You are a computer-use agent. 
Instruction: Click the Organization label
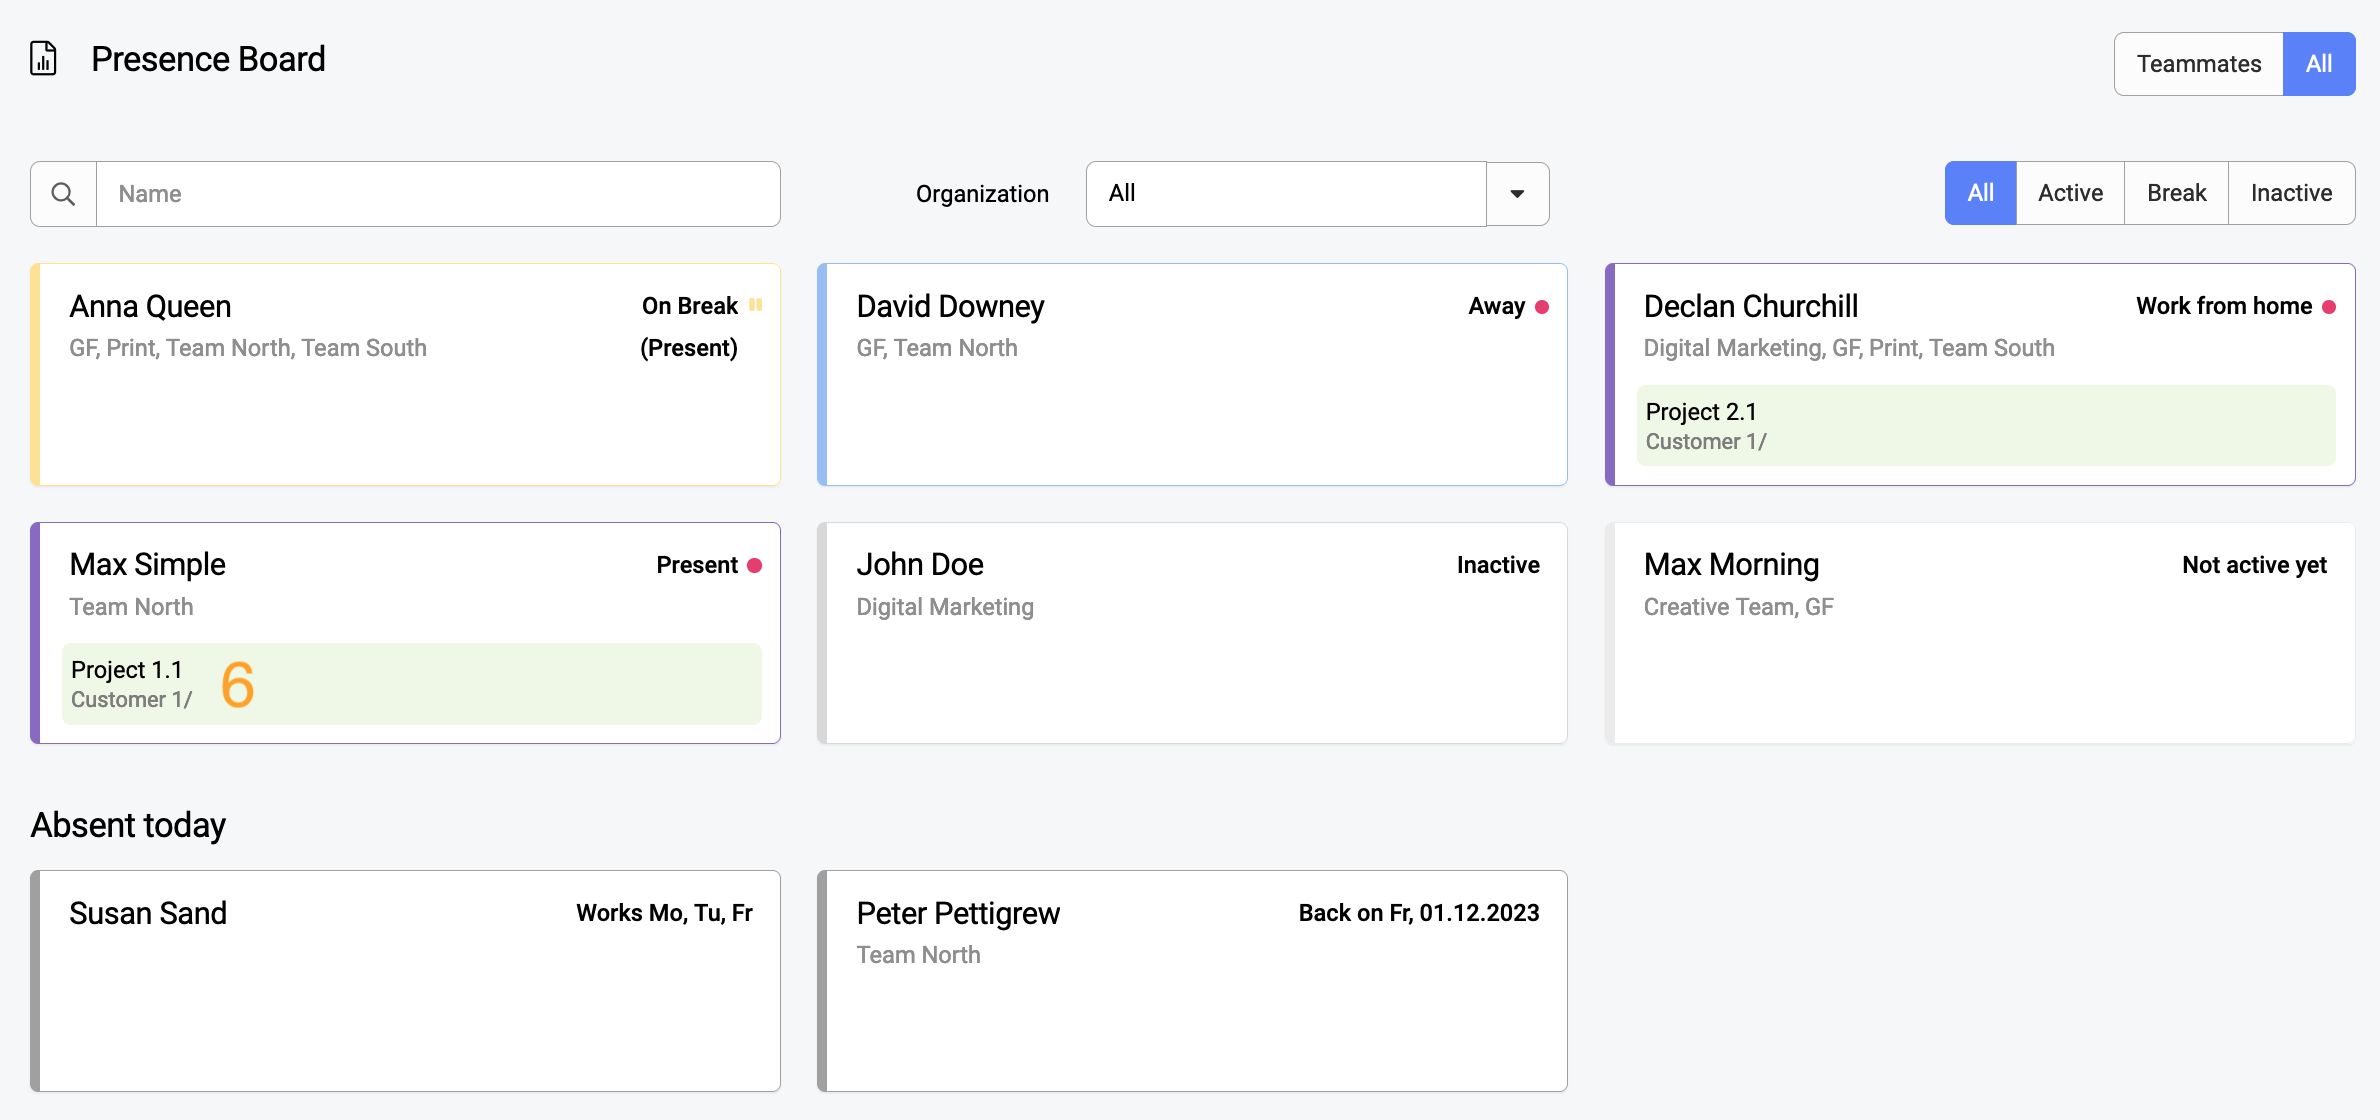point(982,194)
